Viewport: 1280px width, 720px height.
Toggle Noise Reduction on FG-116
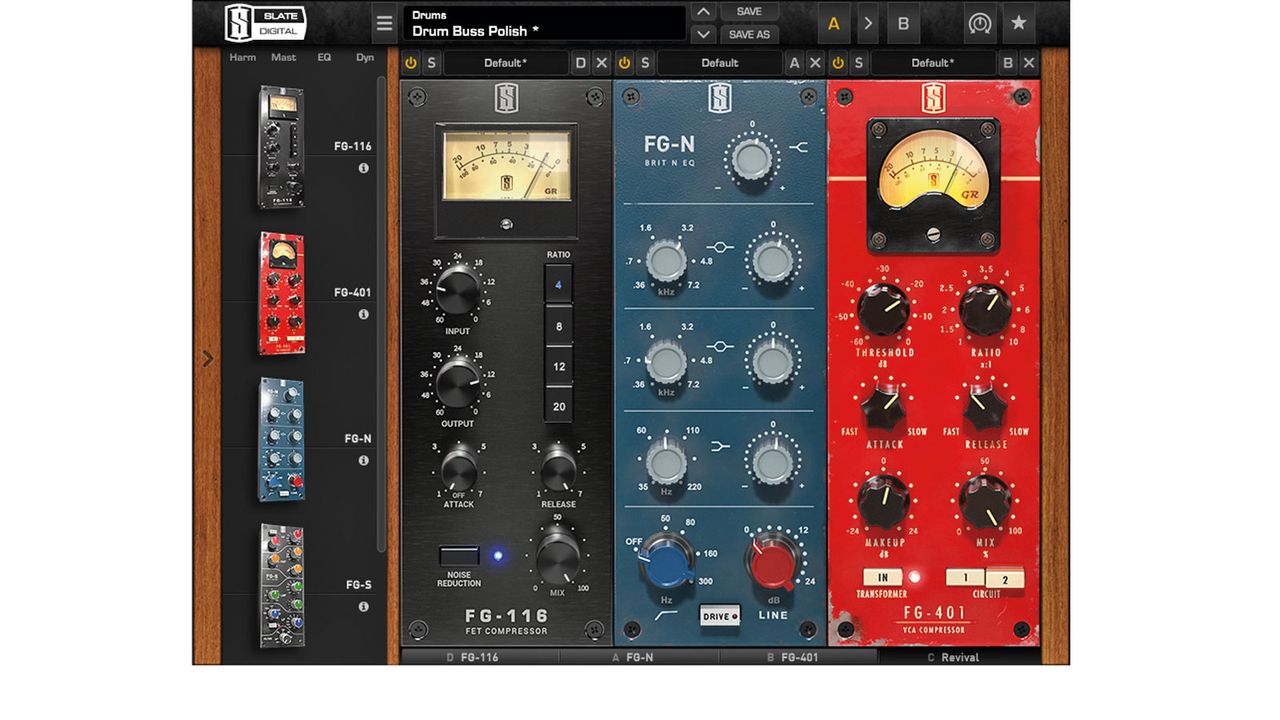459,556
